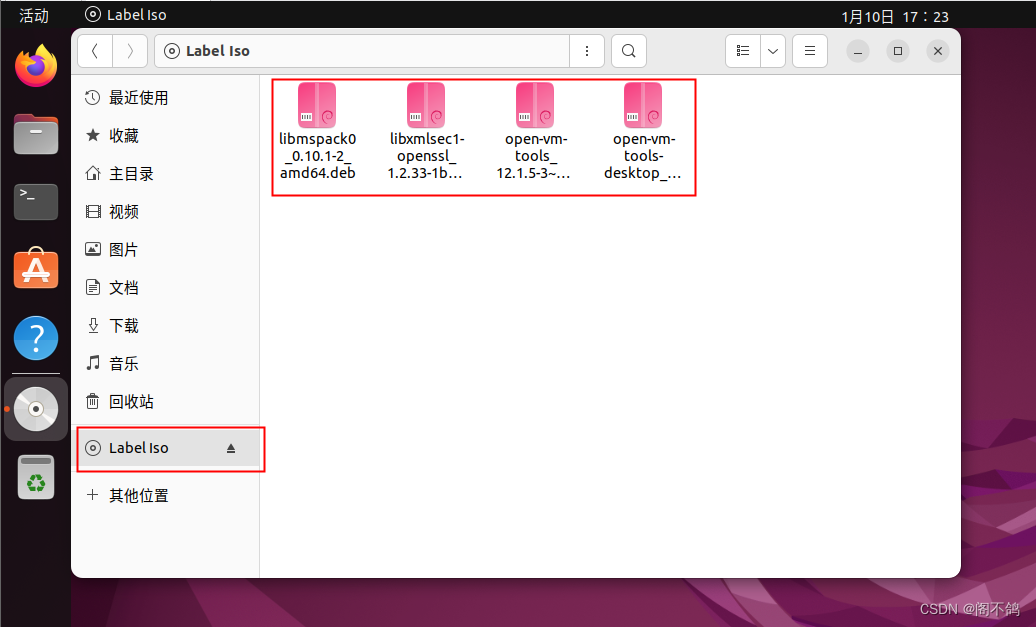Select the libmspack0 deb package thumbnail
The image size is (1036, 627).
pyautogui.click(x=318, y=103)
